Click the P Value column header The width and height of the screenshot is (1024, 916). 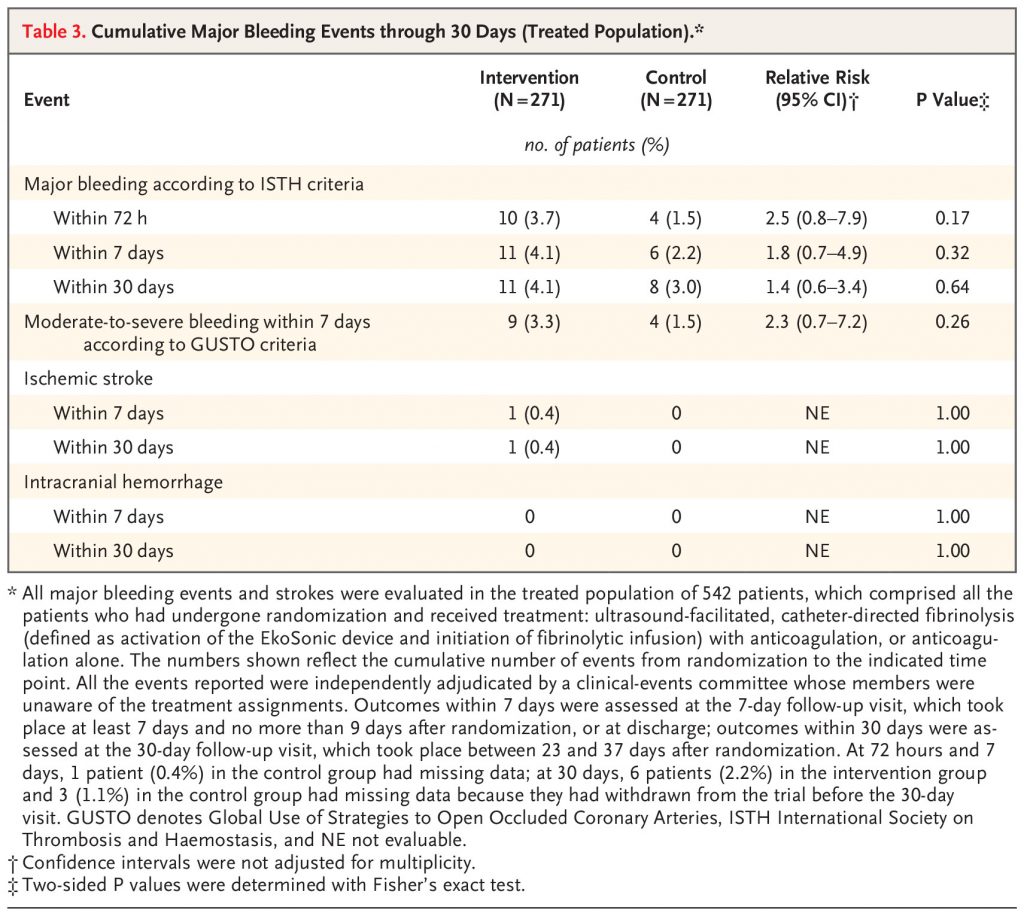tap(952, 100)
